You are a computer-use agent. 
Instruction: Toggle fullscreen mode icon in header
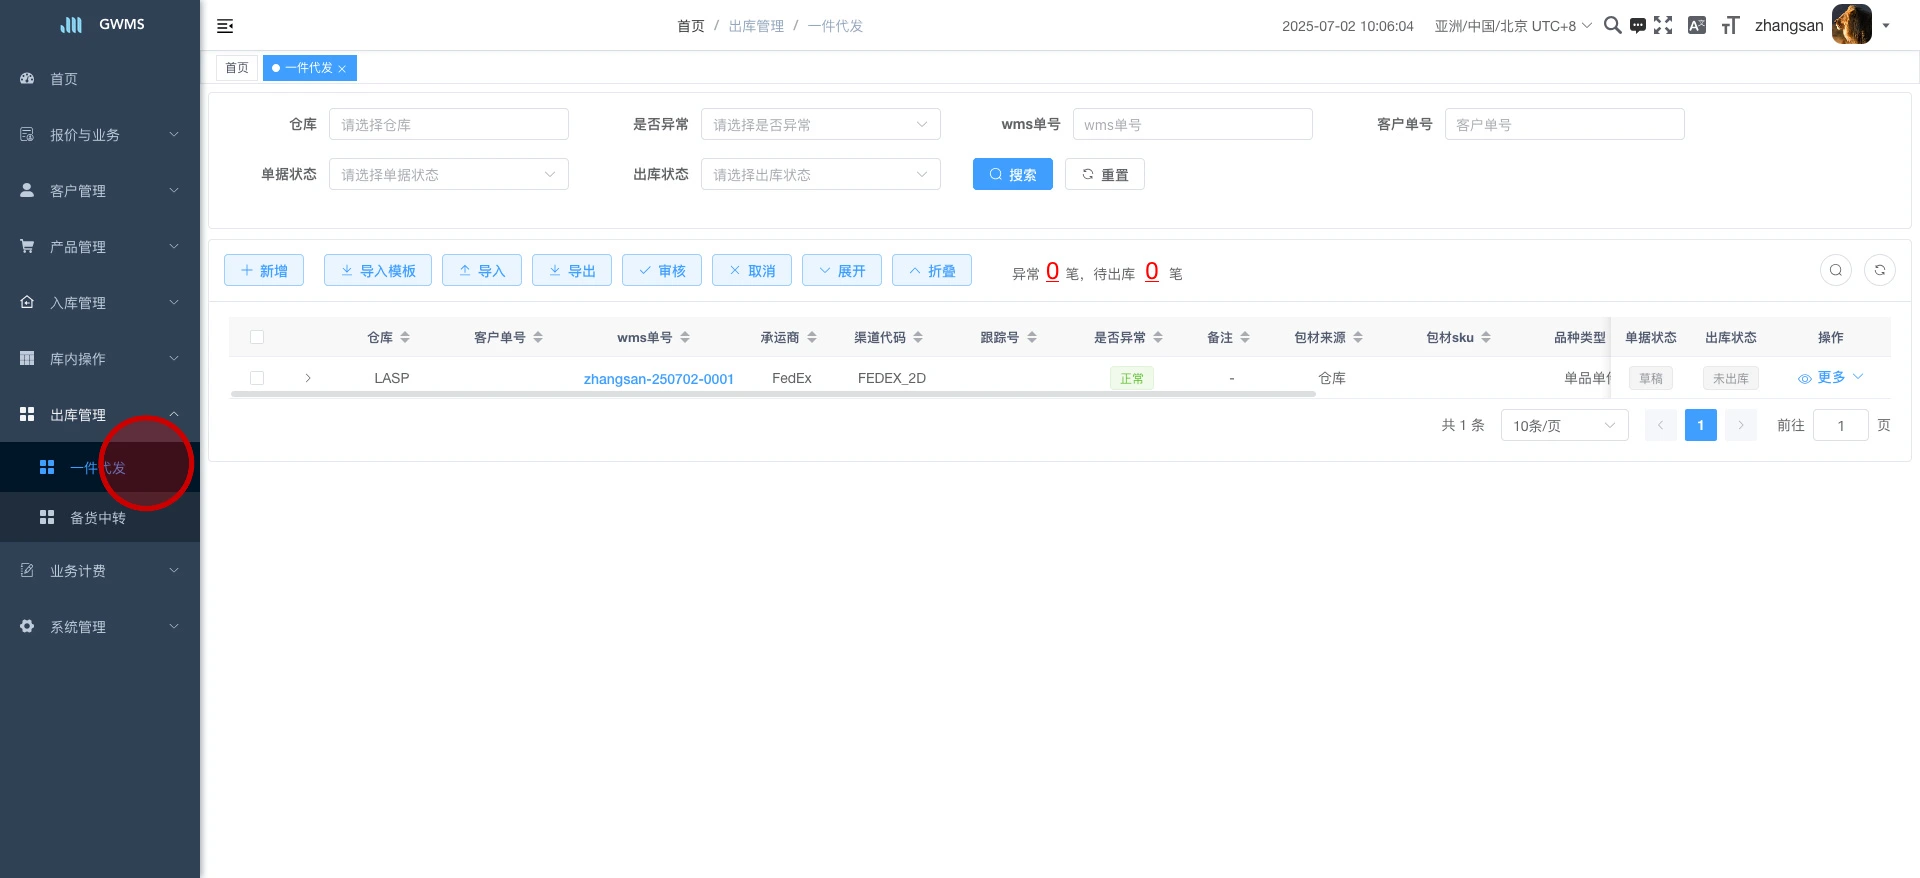coord(1663,25)
